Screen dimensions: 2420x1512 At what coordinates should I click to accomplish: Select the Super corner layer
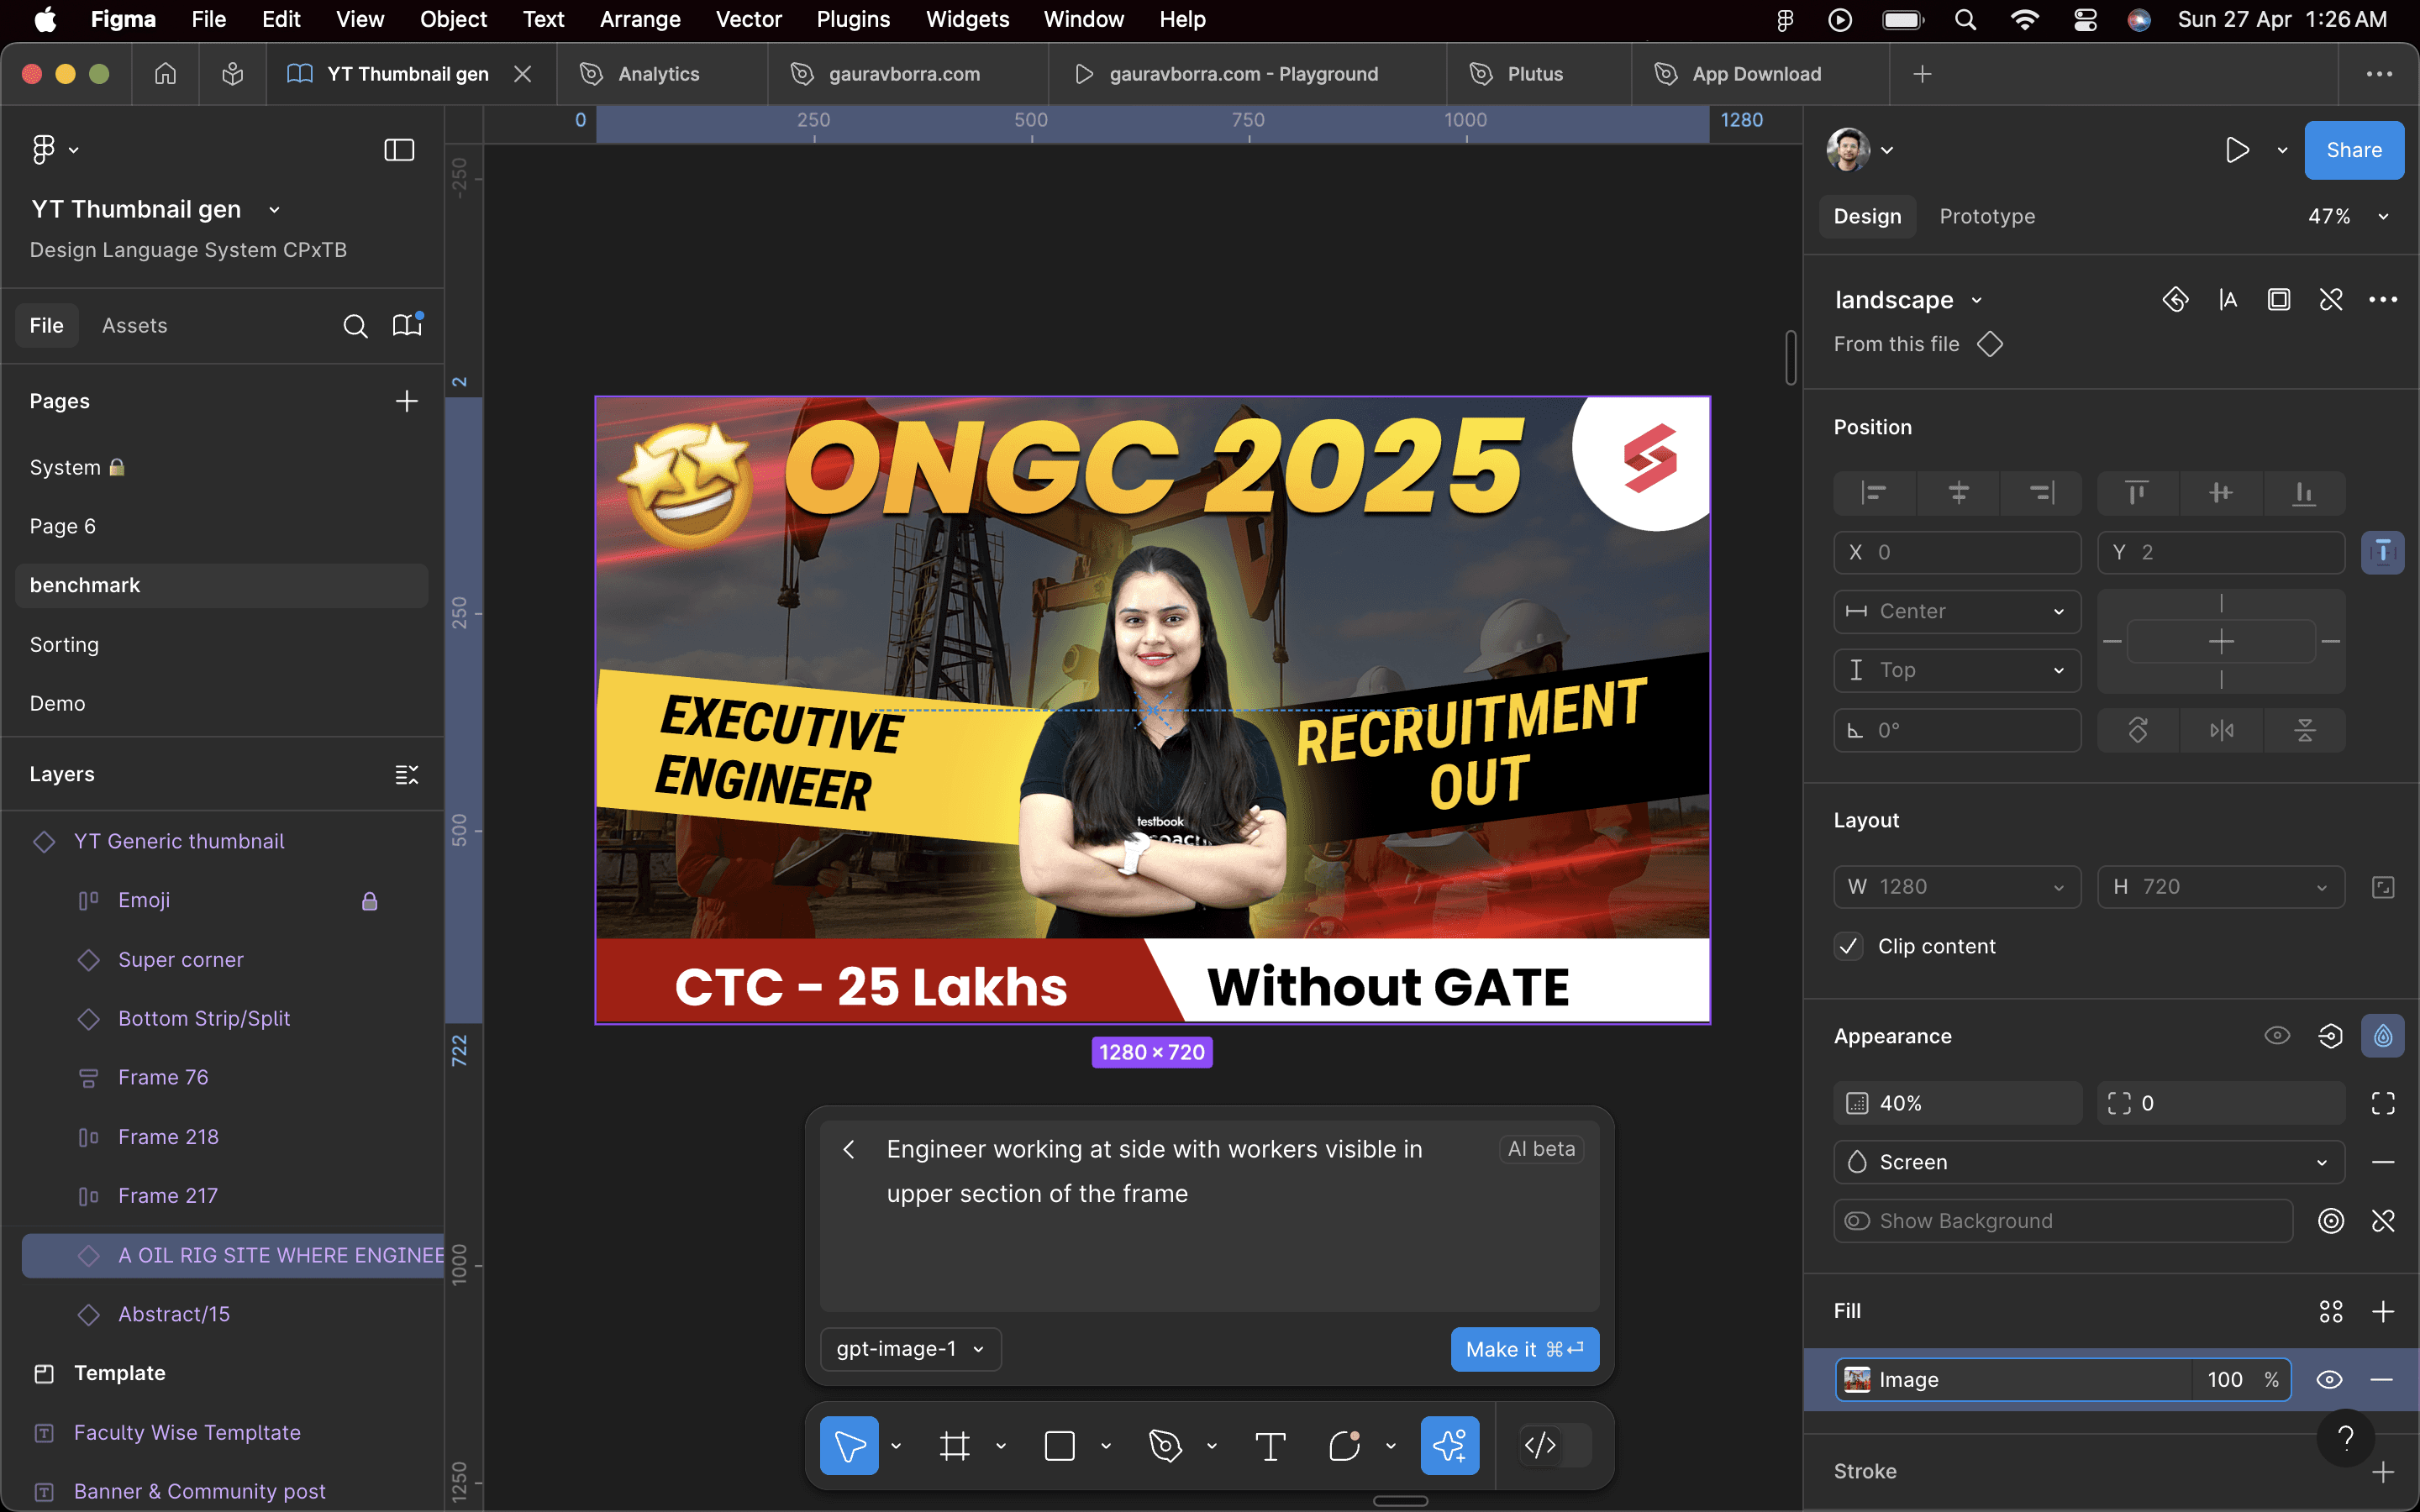[181, 959]
